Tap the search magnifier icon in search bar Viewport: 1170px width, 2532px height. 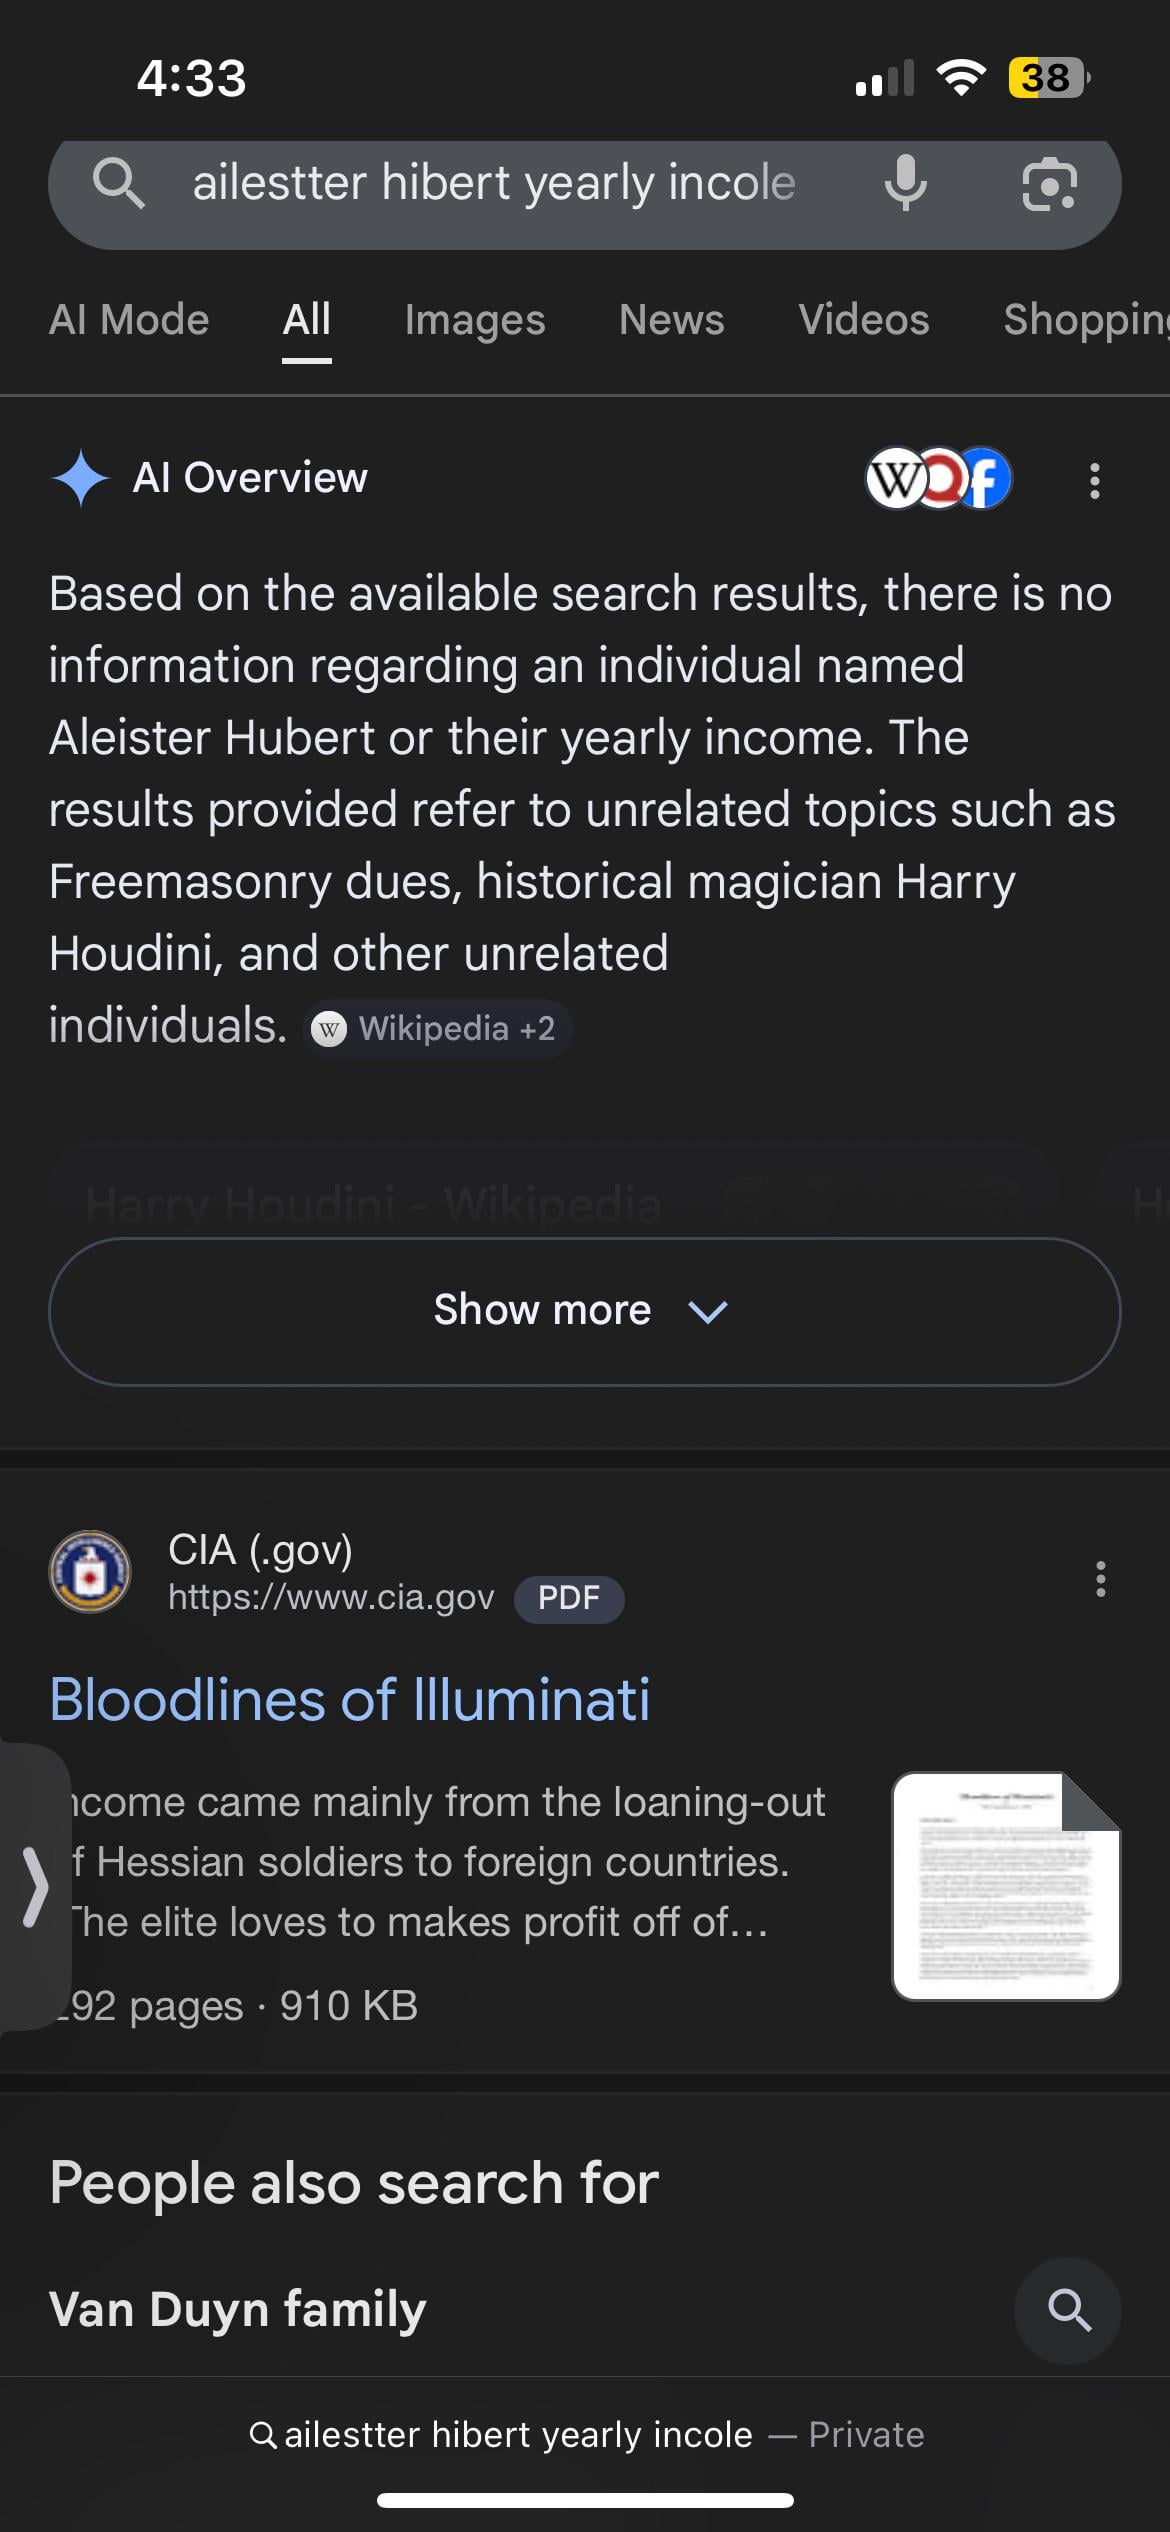pos(119,183)
